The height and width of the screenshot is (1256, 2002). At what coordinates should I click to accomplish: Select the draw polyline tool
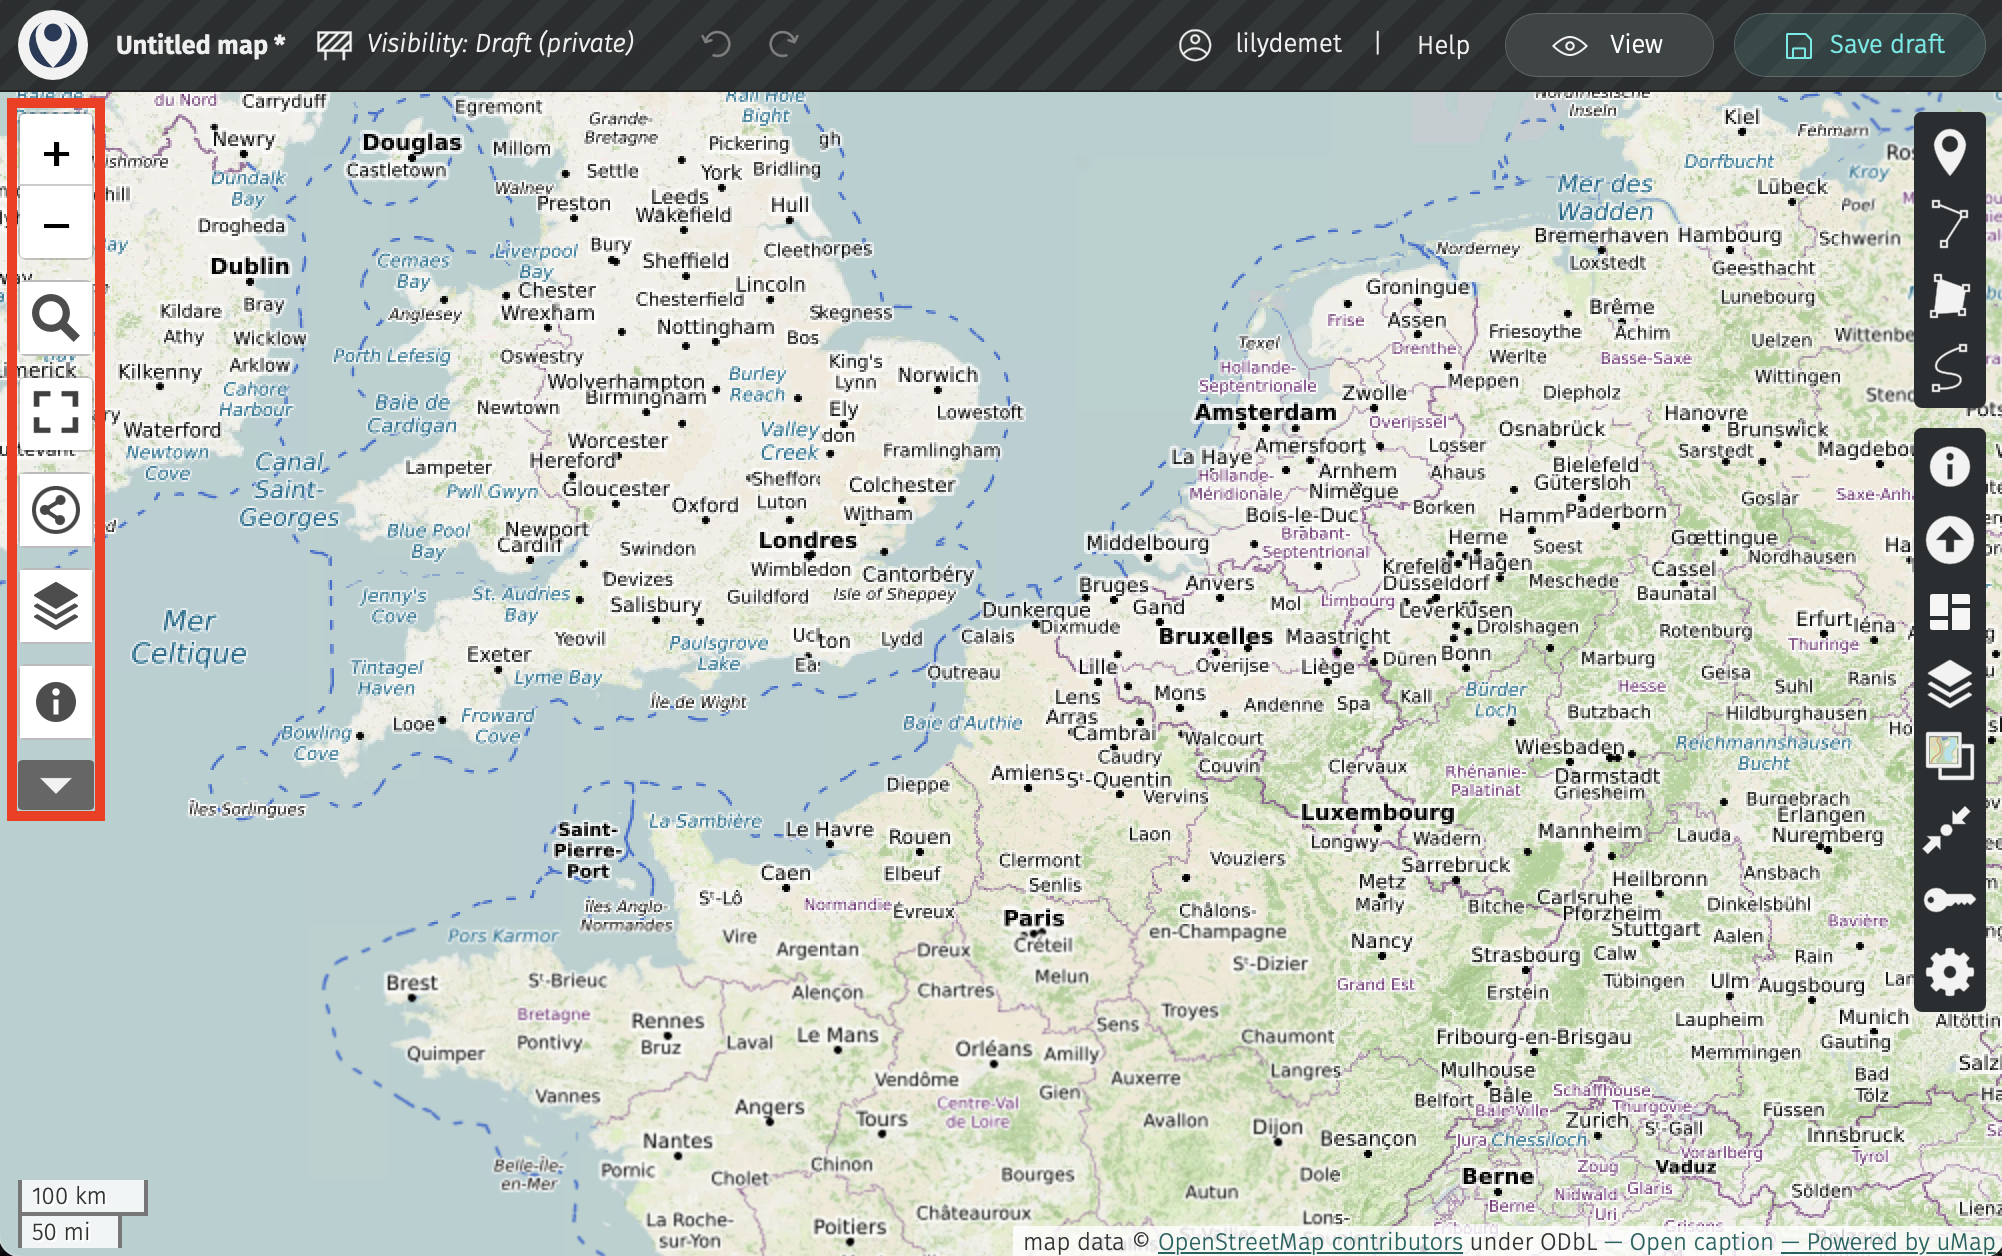(x=1949, y=223)
